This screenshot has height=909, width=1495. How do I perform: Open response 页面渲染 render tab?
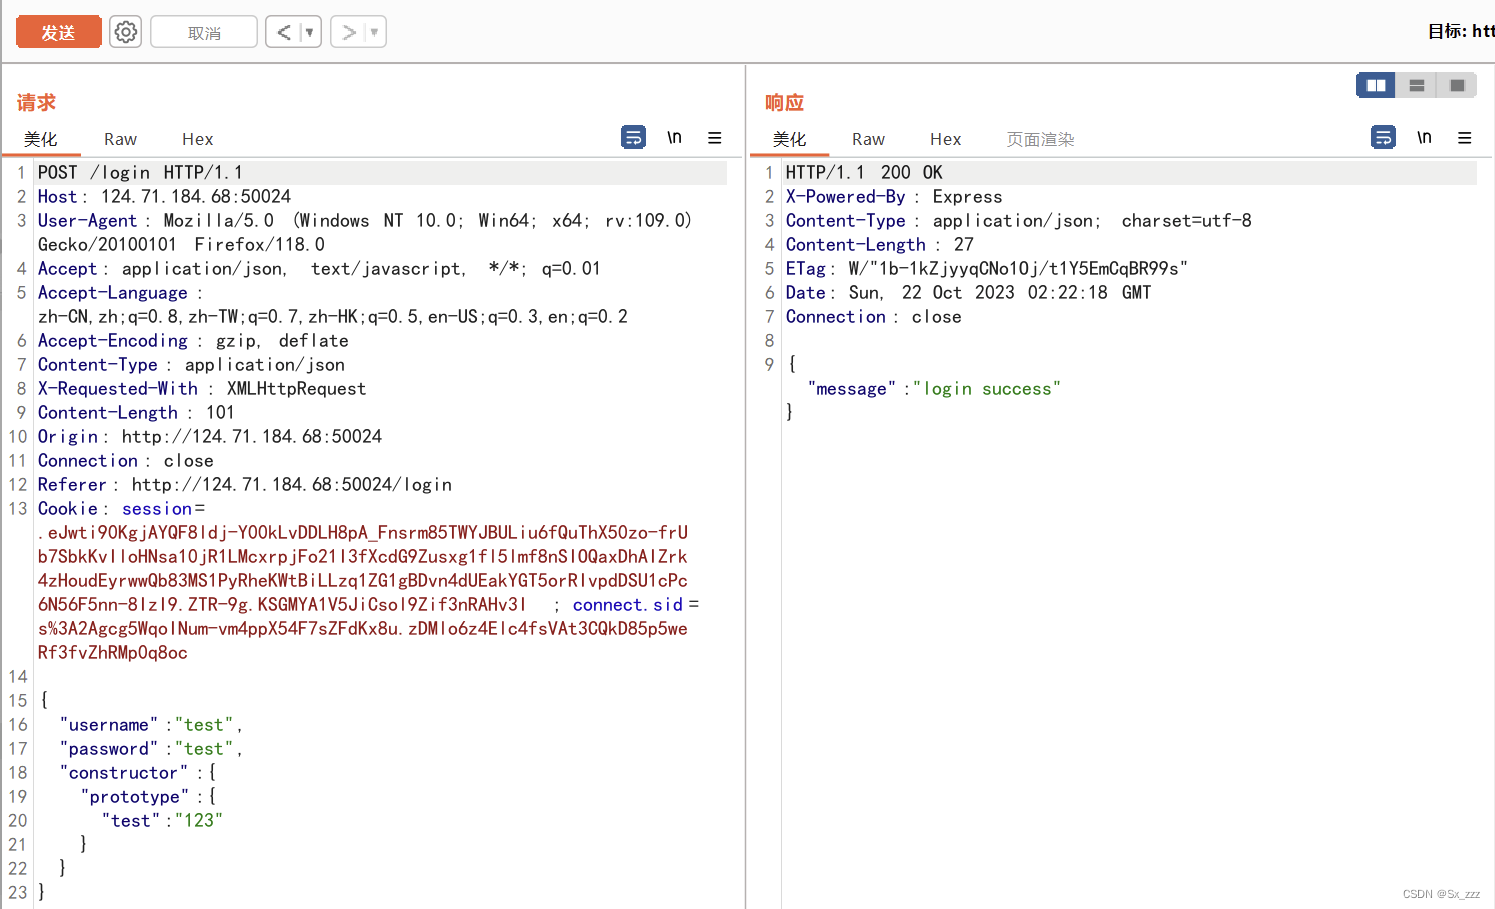tap(1041, 139)
